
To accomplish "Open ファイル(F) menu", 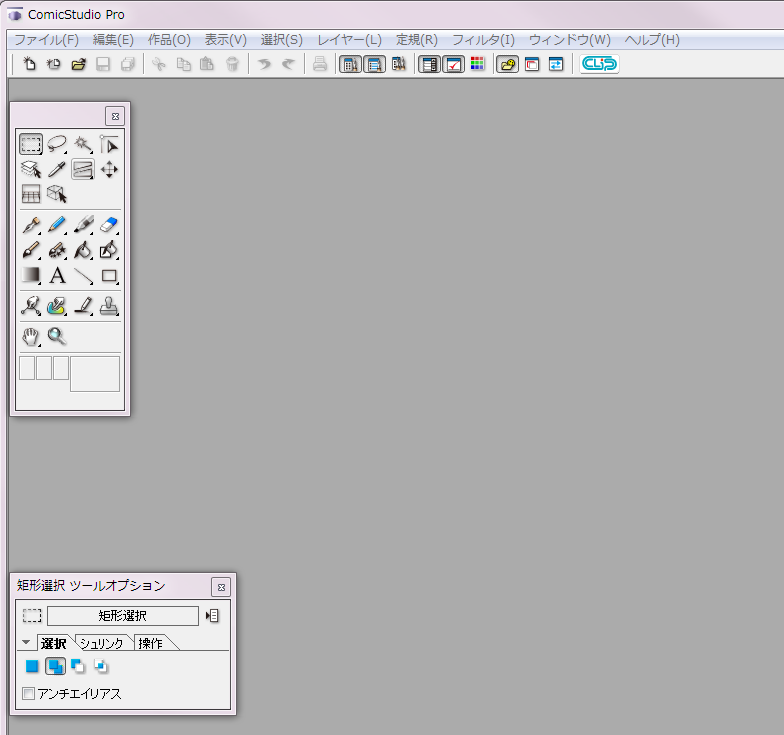I will (x=46, y=40).
